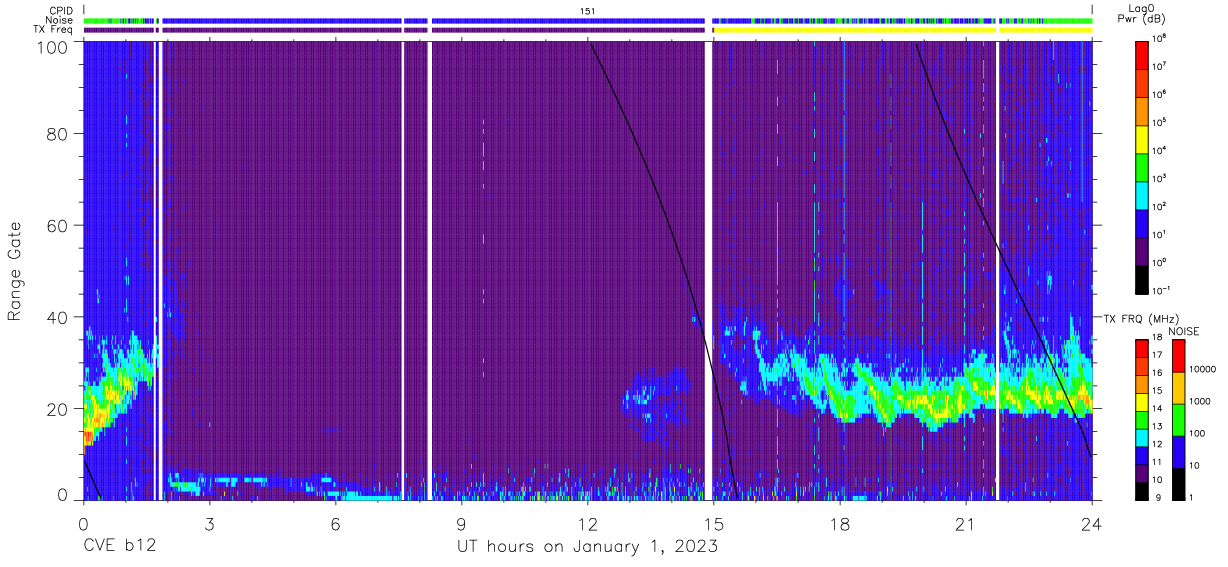Click the '21' tick on UT hours axis
This screenshot has height=567, width=1228.
point(965,522)
